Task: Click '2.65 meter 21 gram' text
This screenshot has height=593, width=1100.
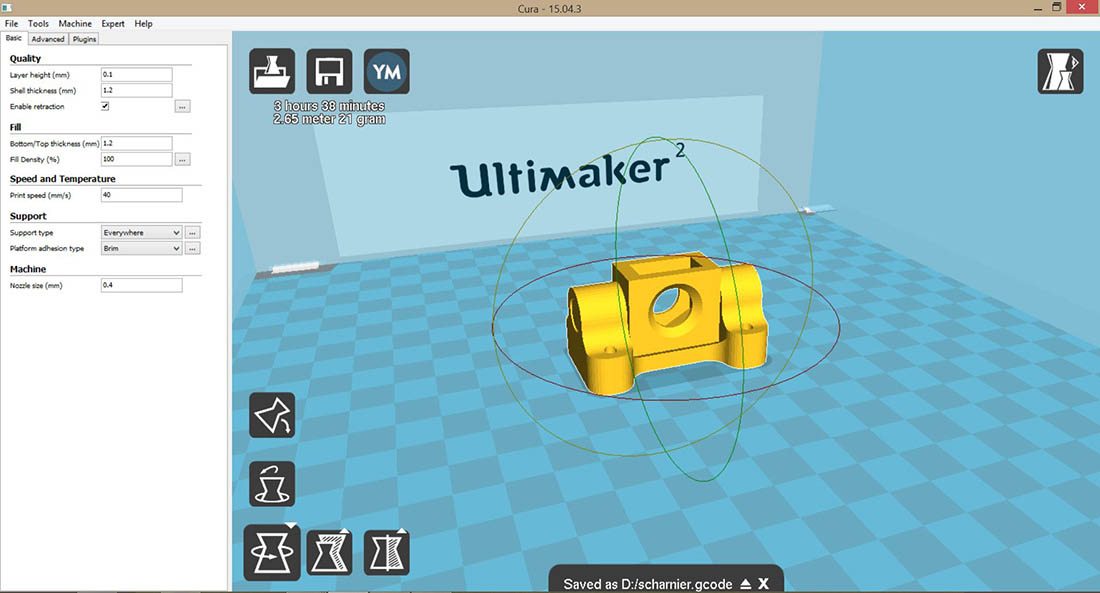Action: click(329, 119)
